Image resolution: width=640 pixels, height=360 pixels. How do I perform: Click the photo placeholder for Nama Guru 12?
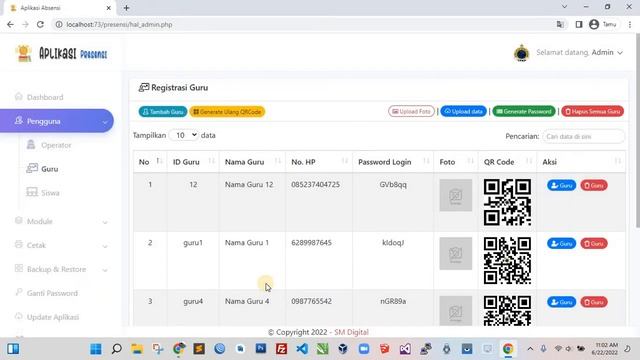click(456, 195)
